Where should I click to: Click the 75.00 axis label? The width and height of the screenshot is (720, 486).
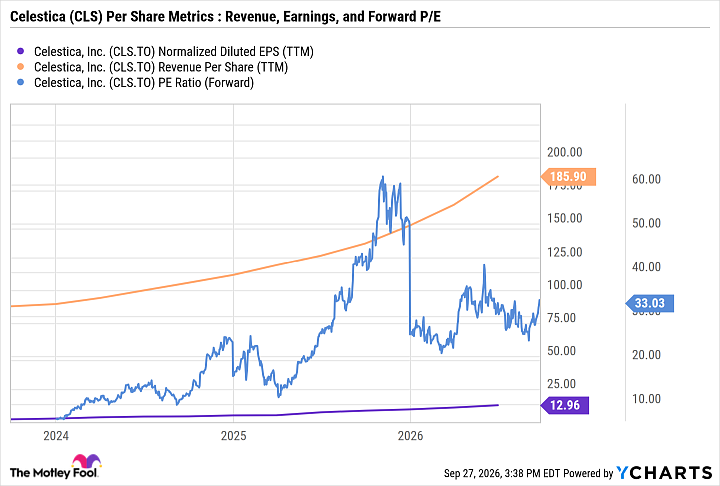[561, 318]
